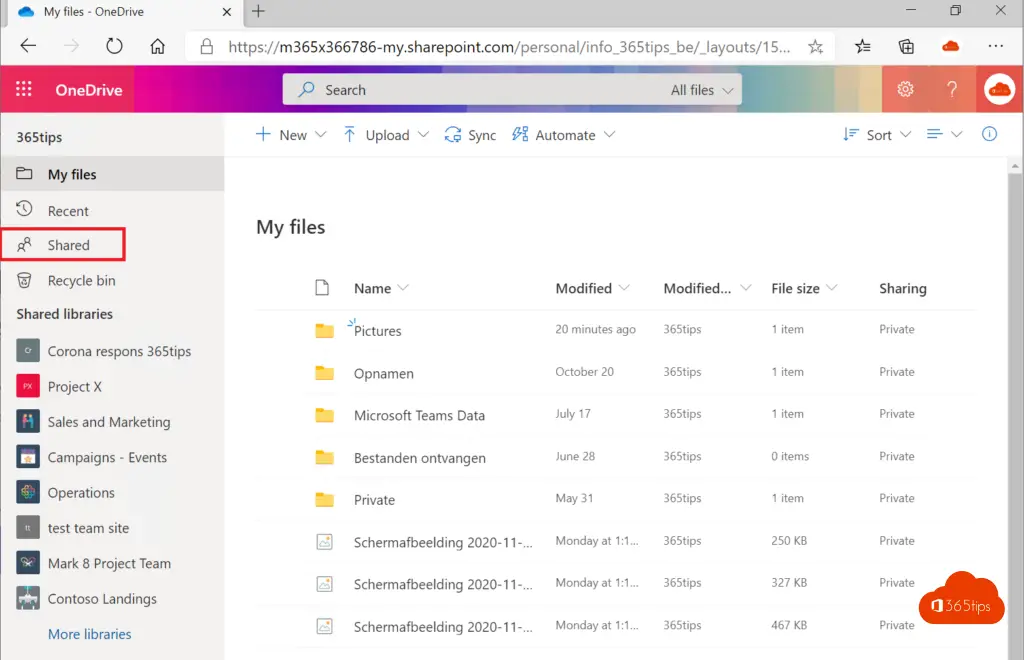Add this page to favorites star
The width and height of the screenshot is (1024, 660).
(x=815, y=46)
